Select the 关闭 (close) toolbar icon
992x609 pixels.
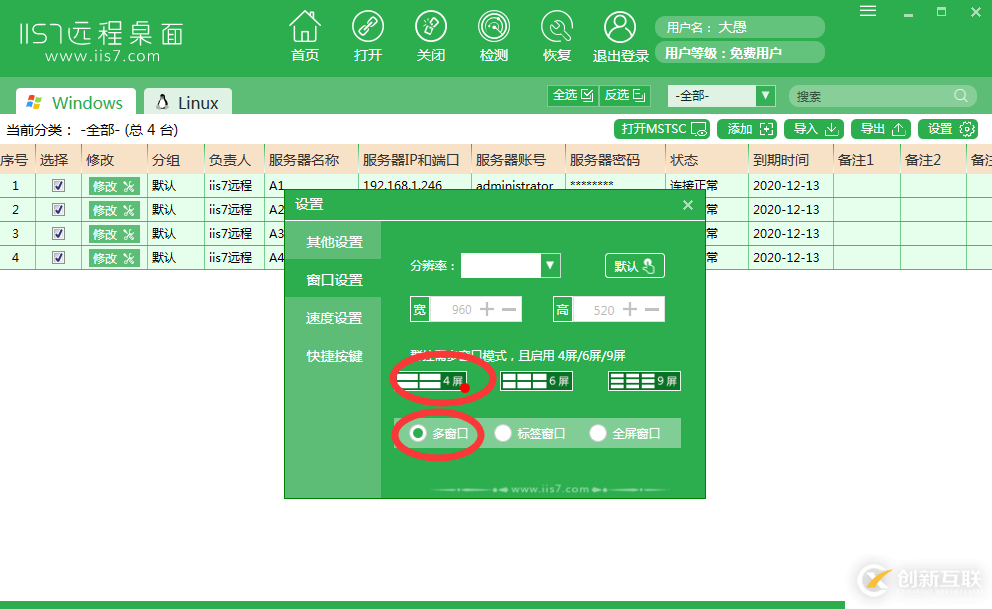click(431, 33)
